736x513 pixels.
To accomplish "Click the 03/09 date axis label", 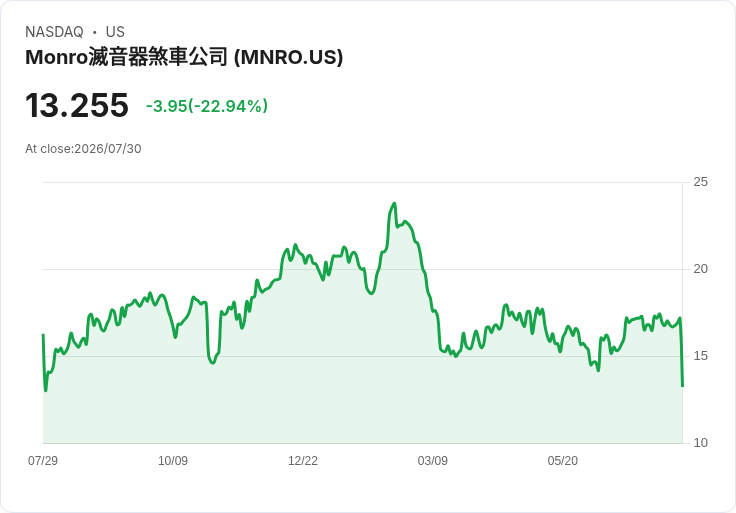I will pos(432,460).
